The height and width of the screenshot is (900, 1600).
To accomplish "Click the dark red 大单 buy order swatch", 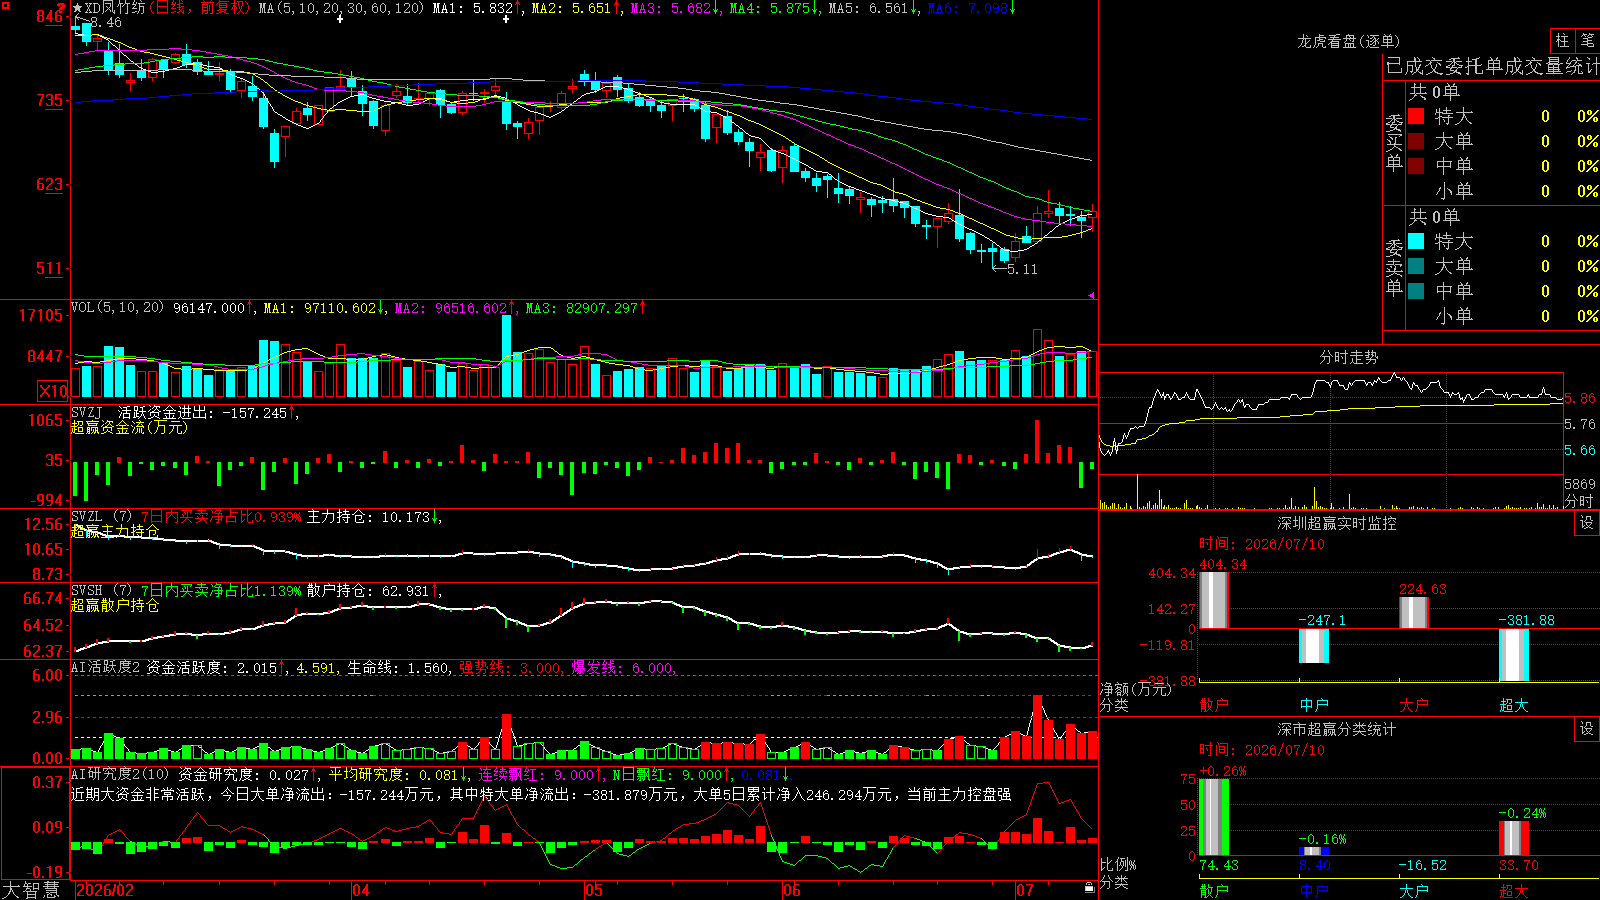I will [x=1416, y=141].
